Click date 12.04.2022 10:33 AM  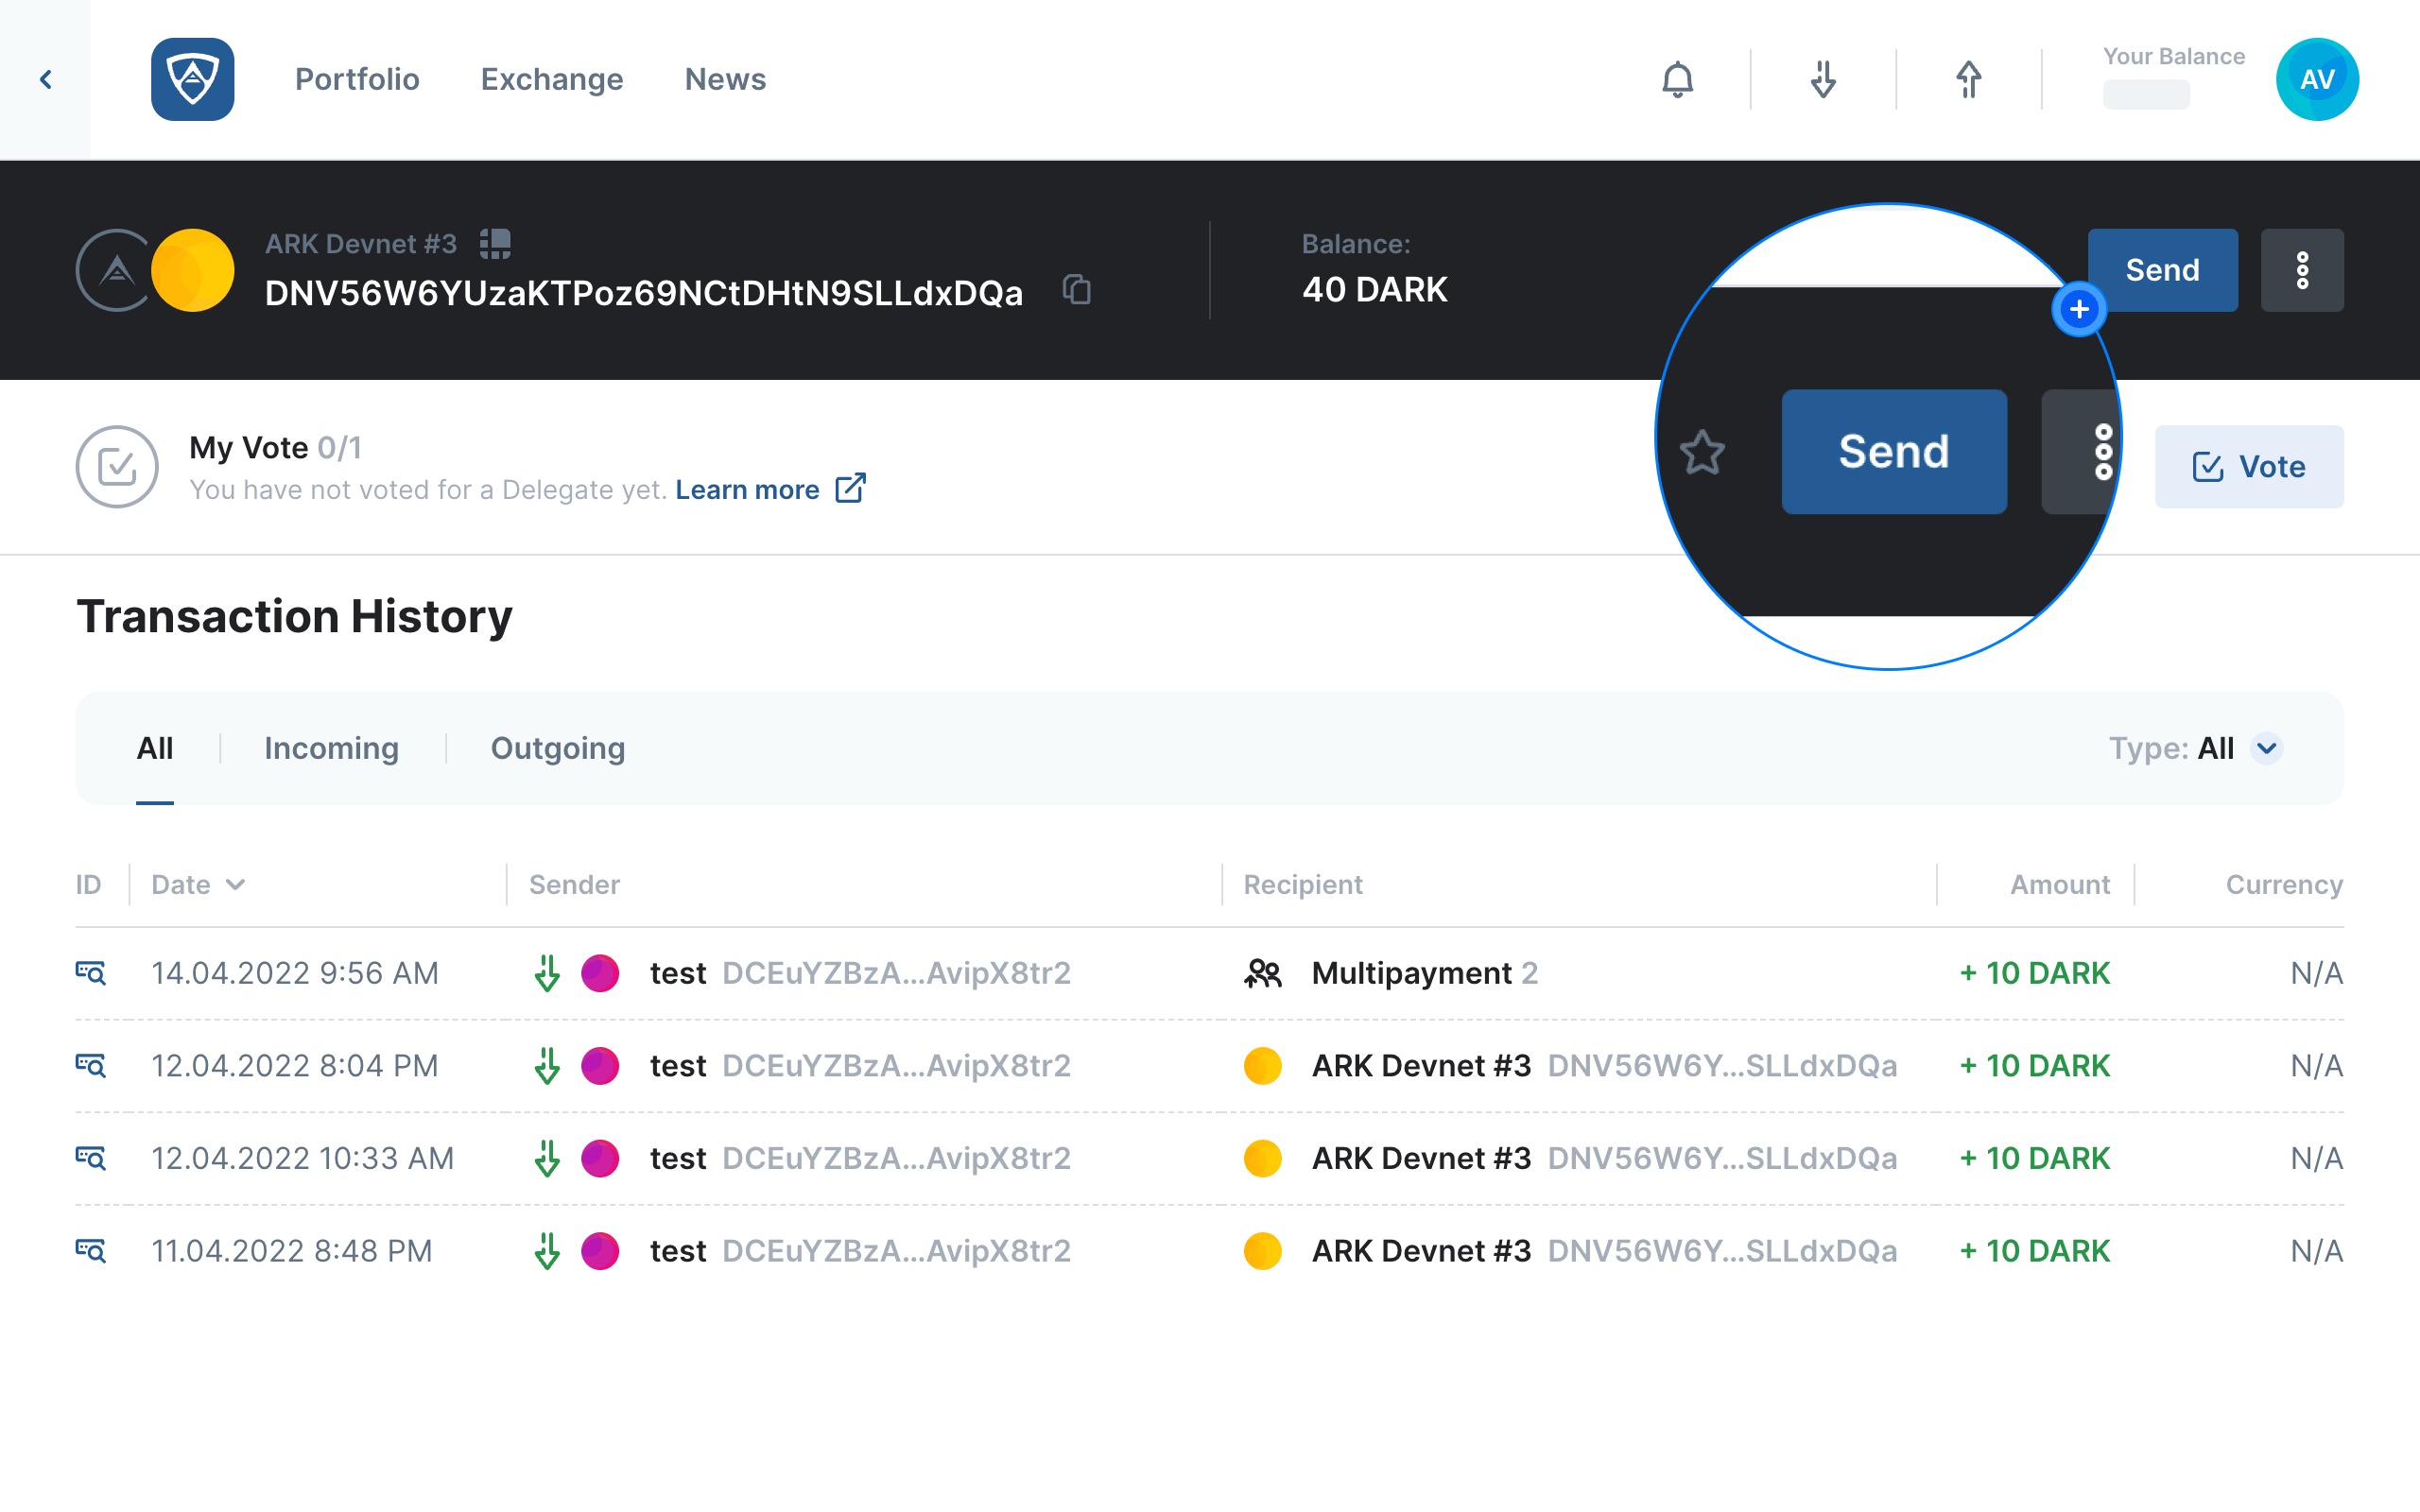click(302, 1158)
